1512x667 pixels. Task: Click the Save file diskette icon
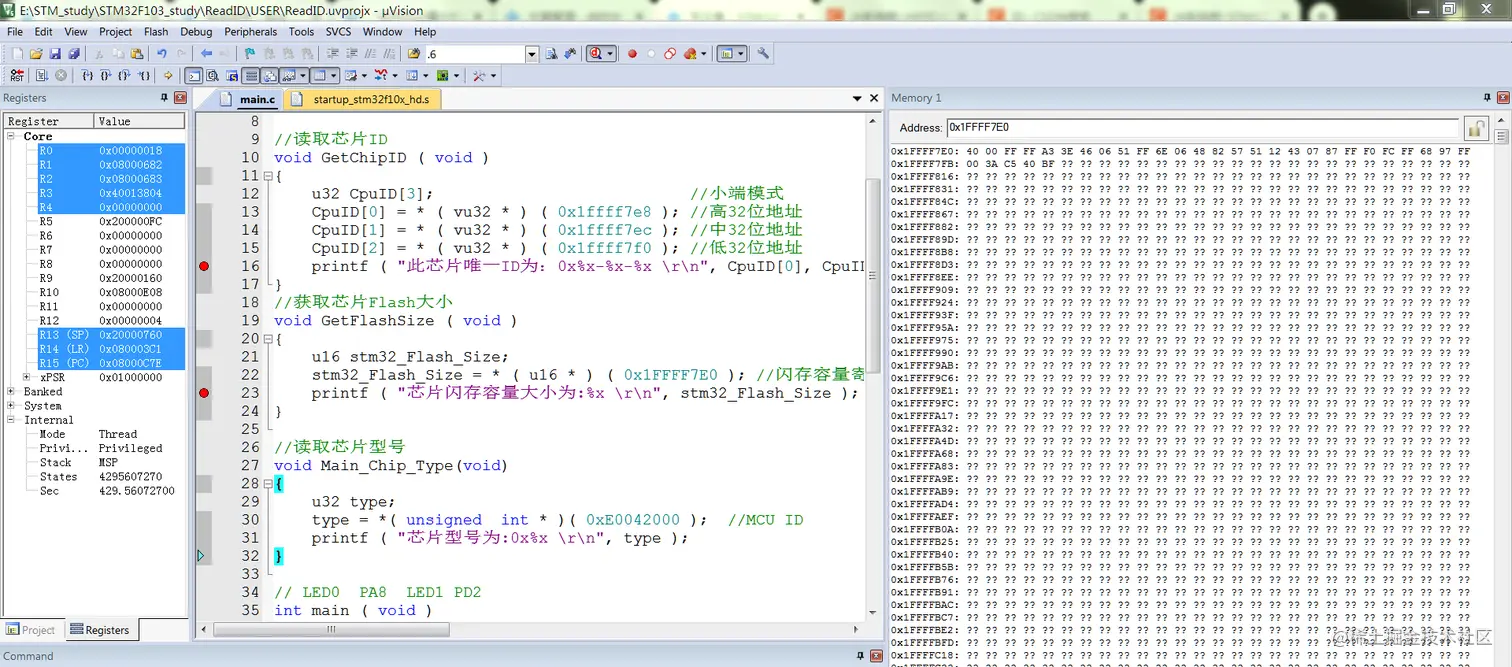coord(55,54)
